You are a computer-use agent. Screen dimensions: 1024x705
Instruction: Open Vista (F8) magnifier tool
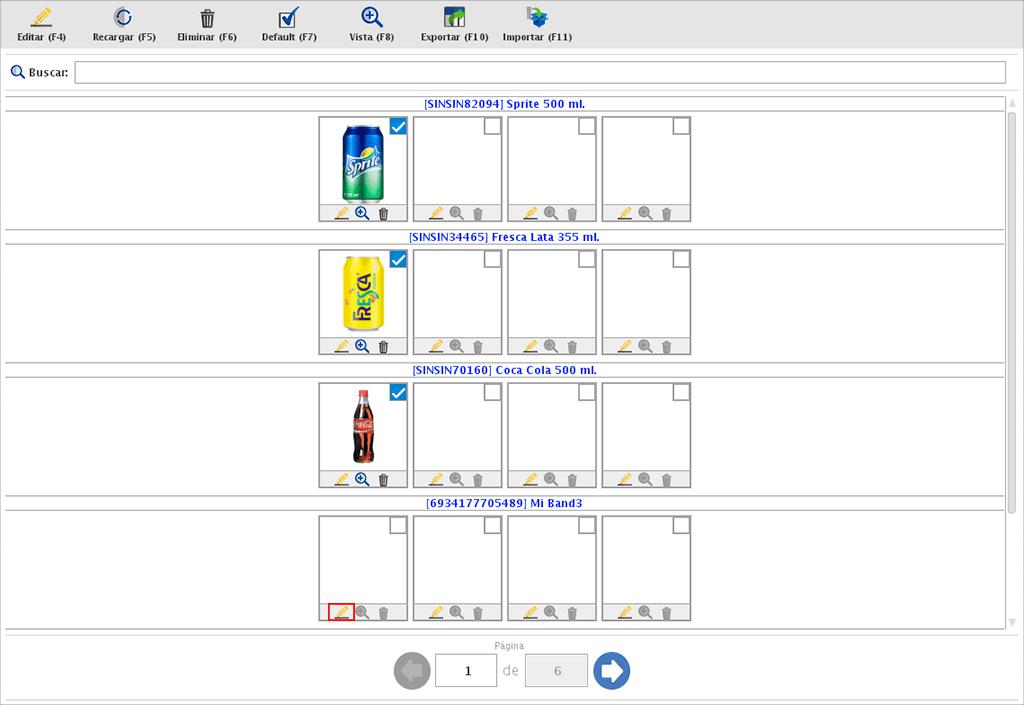[x=372, y=18]
